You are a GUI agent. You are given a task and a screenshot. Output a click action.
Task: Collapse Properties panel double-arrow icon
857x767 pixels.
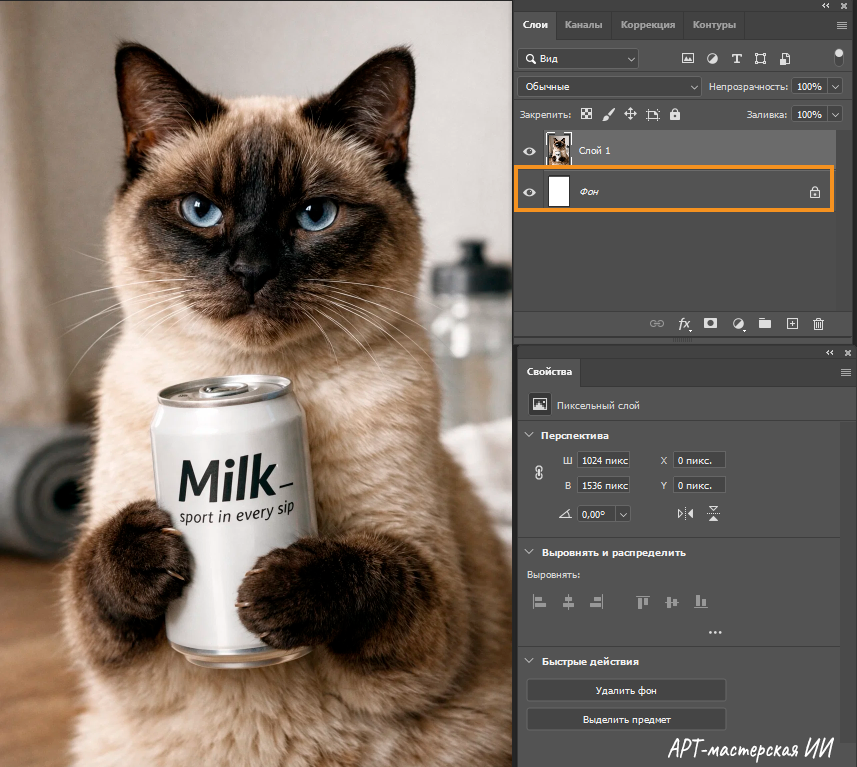[830, 353]
